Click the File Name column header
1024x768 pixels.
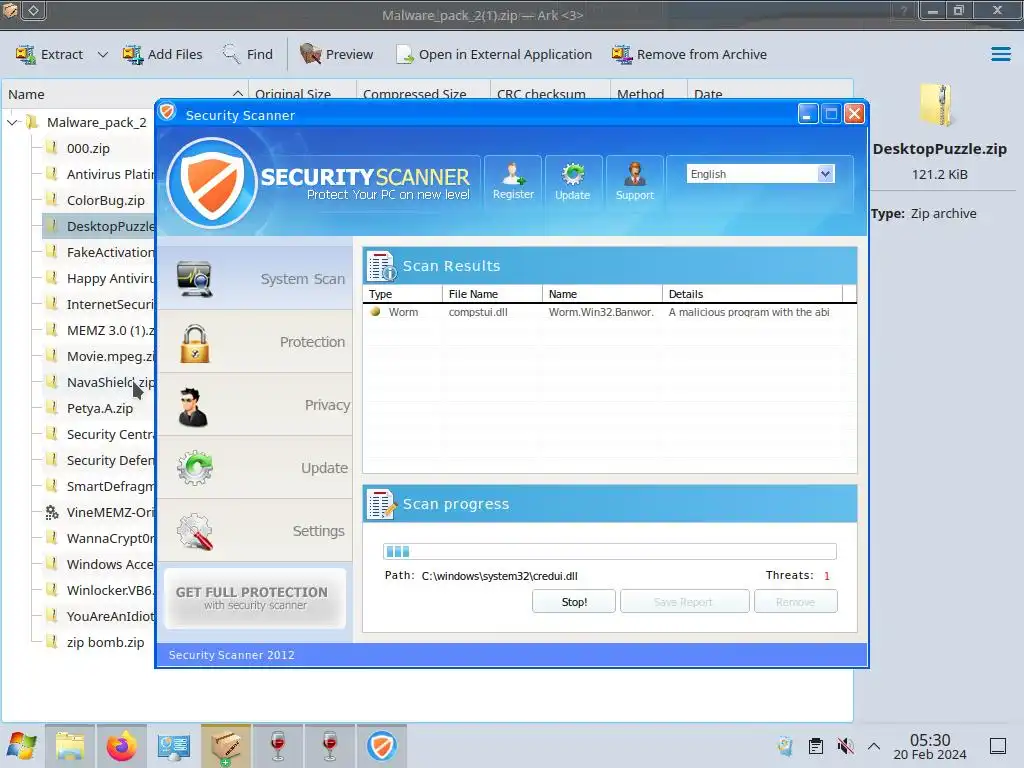point(492,294)
